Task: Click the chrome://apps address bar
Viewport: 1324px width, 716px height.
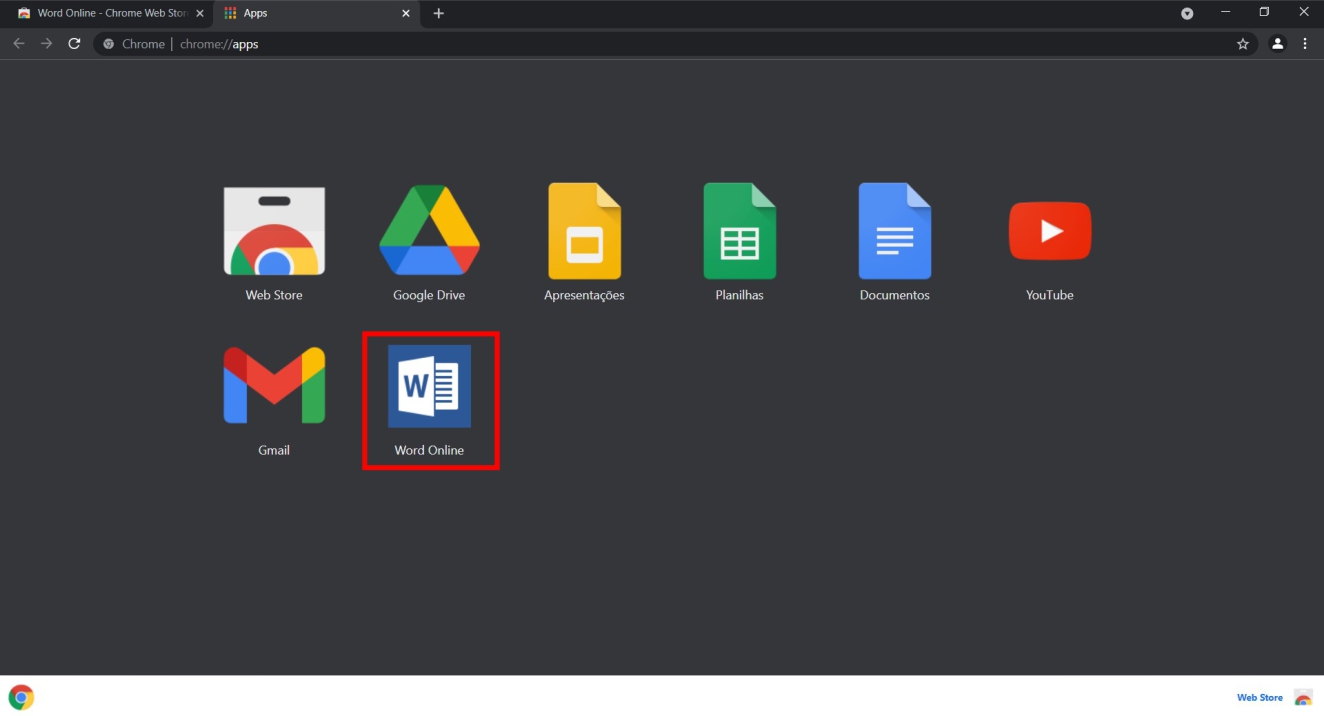Action: (677, 44)
